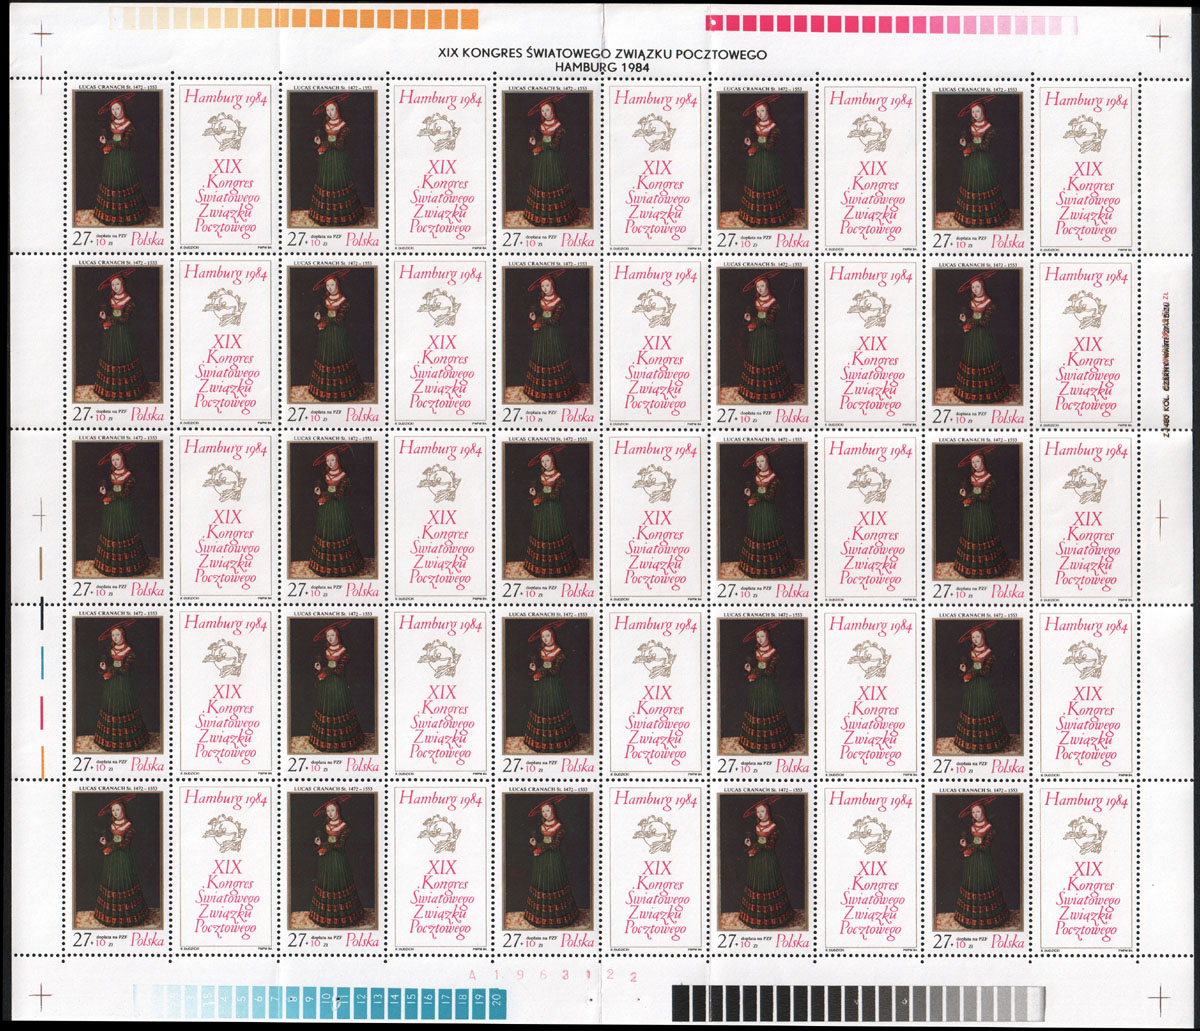Click the cyan square numbered 13
The height and width of the screenshot is (1031, 1200).
[377, 1003]
